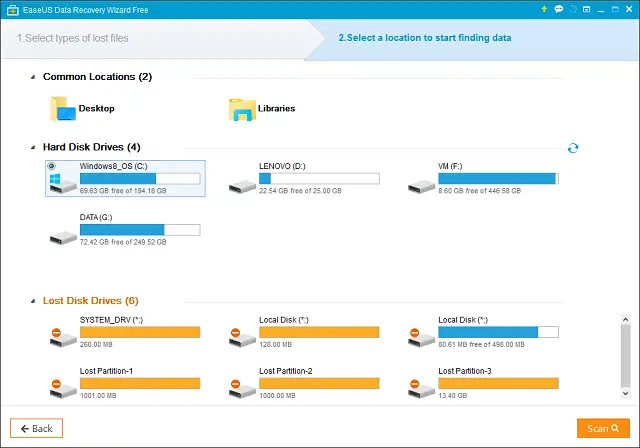Collapse the Common Locations section

33,77
